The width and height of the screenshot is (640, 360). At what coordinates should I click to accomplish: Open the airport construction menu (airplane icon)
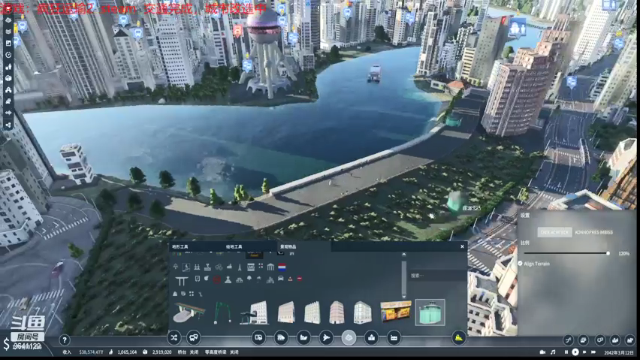coord(326,338)
